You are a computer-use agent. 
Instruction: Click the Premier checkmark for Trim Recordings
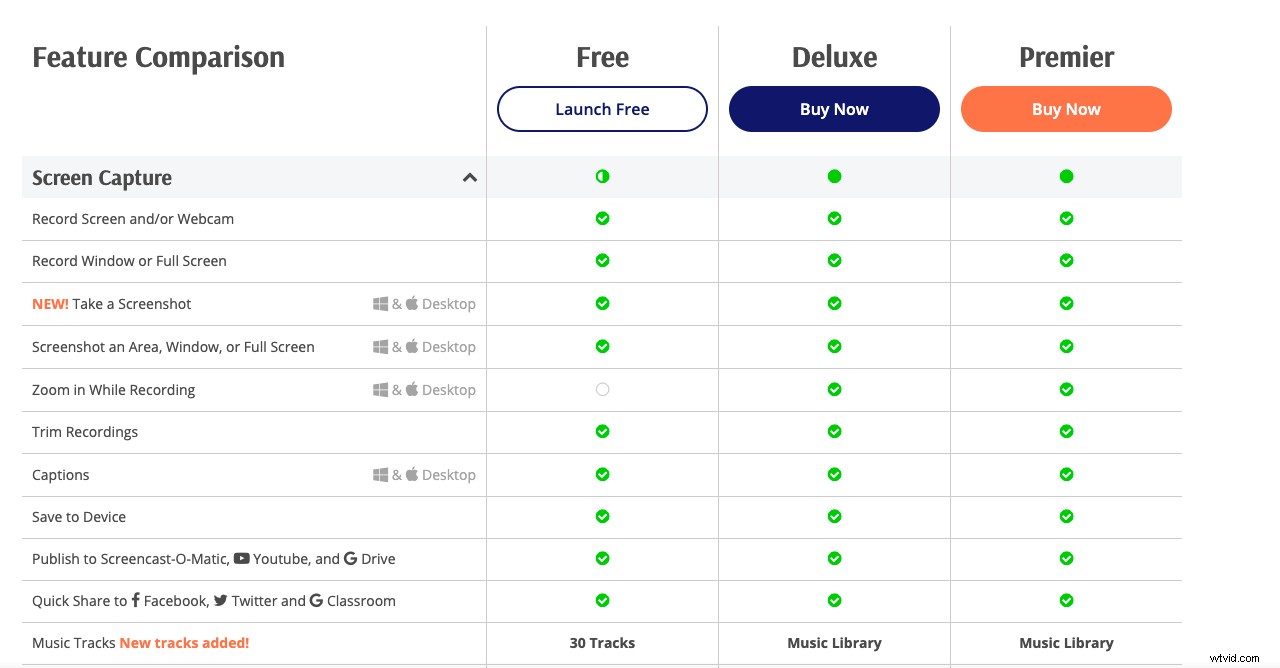tap(1066, 432)
